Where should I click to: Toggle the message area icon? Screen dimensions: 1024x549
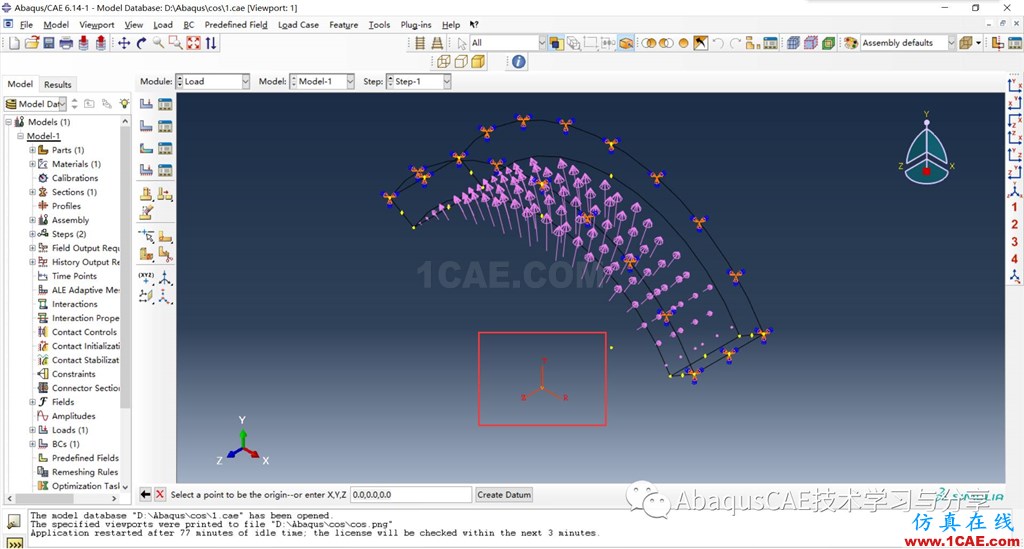[14, 521]
